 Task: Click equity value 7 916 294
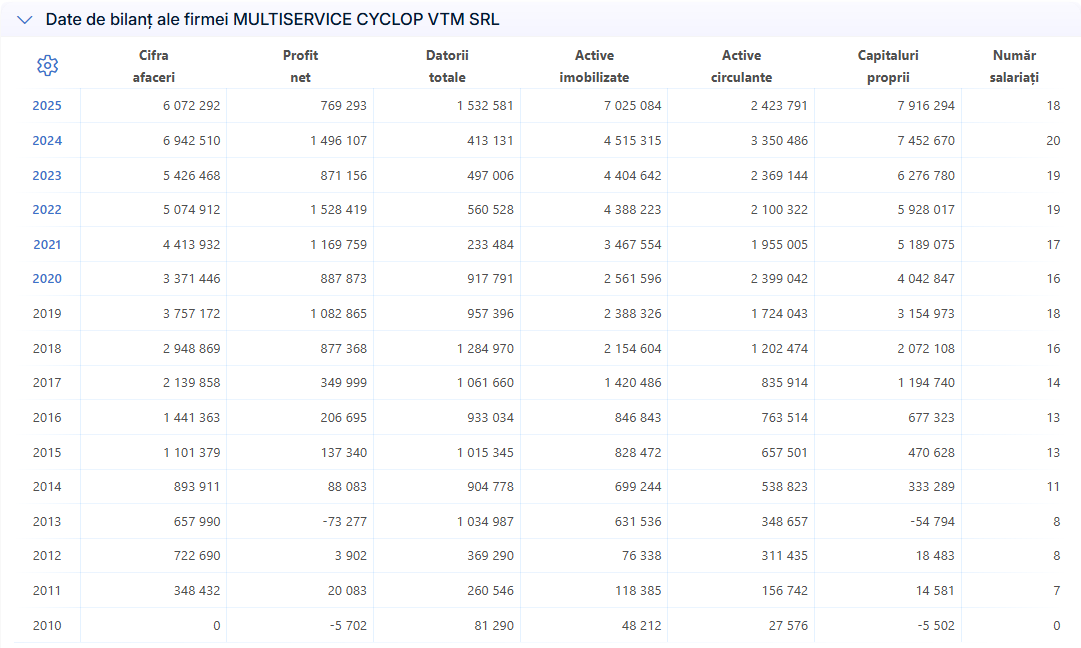point(926,105)
